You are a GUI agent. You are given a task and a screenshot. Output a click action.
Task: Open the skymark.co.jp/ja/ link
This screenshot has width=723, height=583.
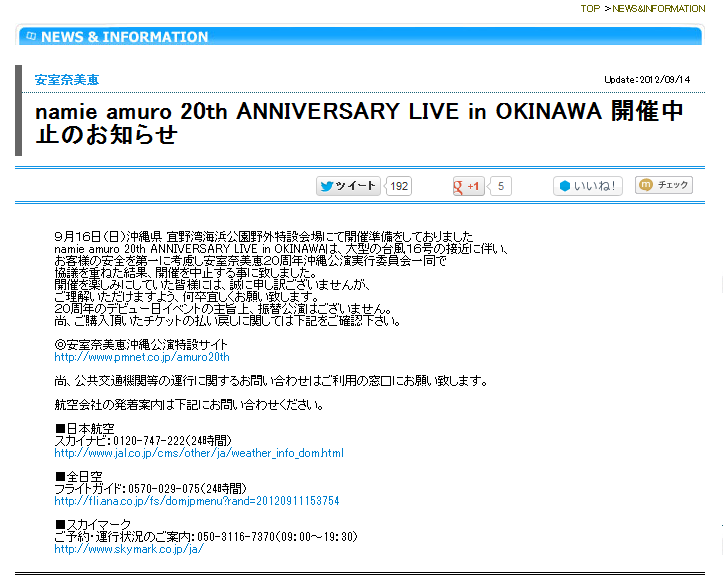pos(129,549)
